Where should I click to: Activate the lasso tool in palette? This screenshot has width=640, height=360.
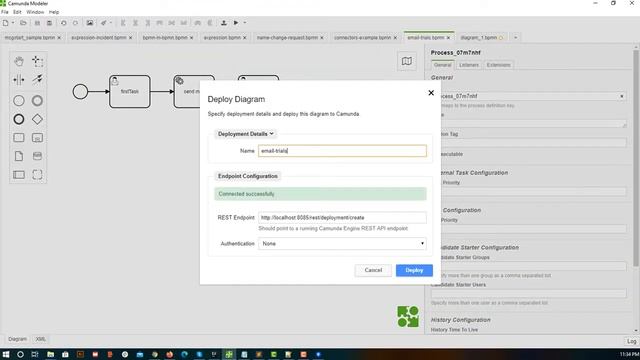(37, 61)
